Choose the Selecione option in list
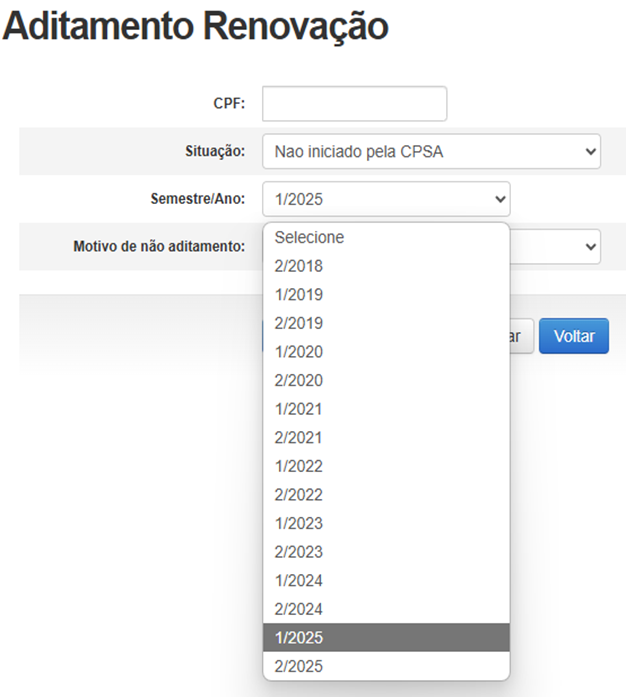The image size is (626, 697). coord(385,238)
